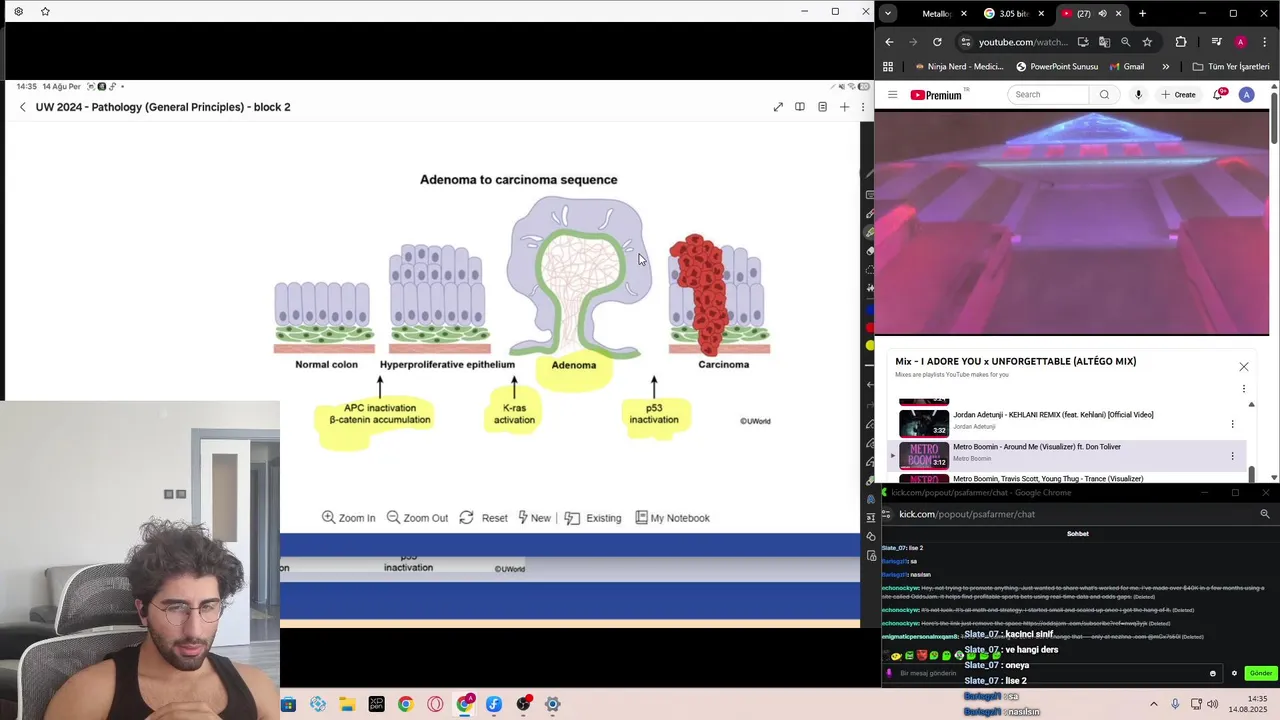Open zoom magnifier icon in YouTube address bar
The width and height of the screenshot is (1280, 720).
point(1126,42)
